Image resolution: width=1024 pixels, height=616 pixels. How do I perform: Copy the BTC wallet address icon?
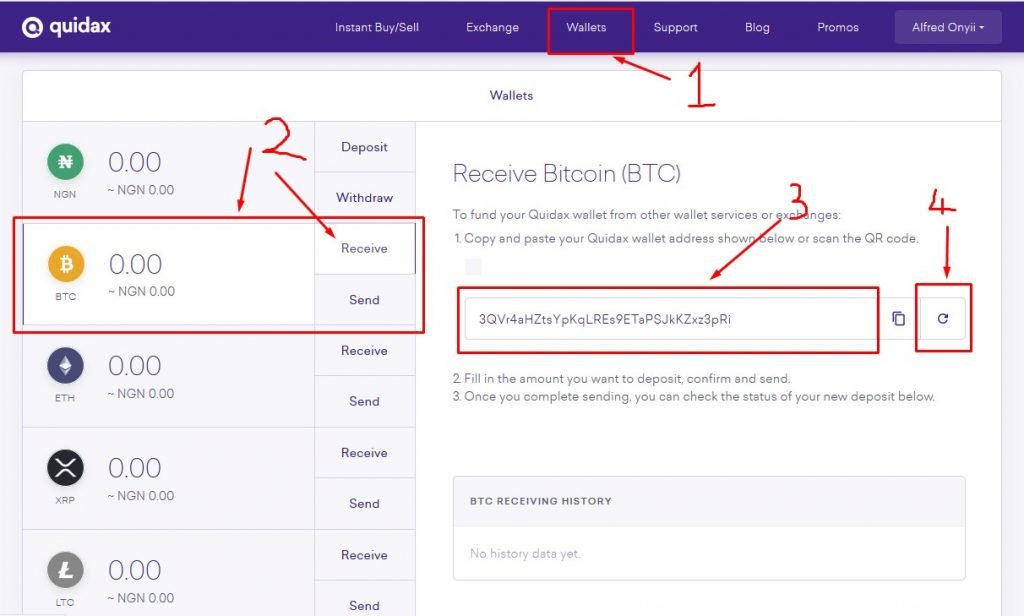[899, 318]
